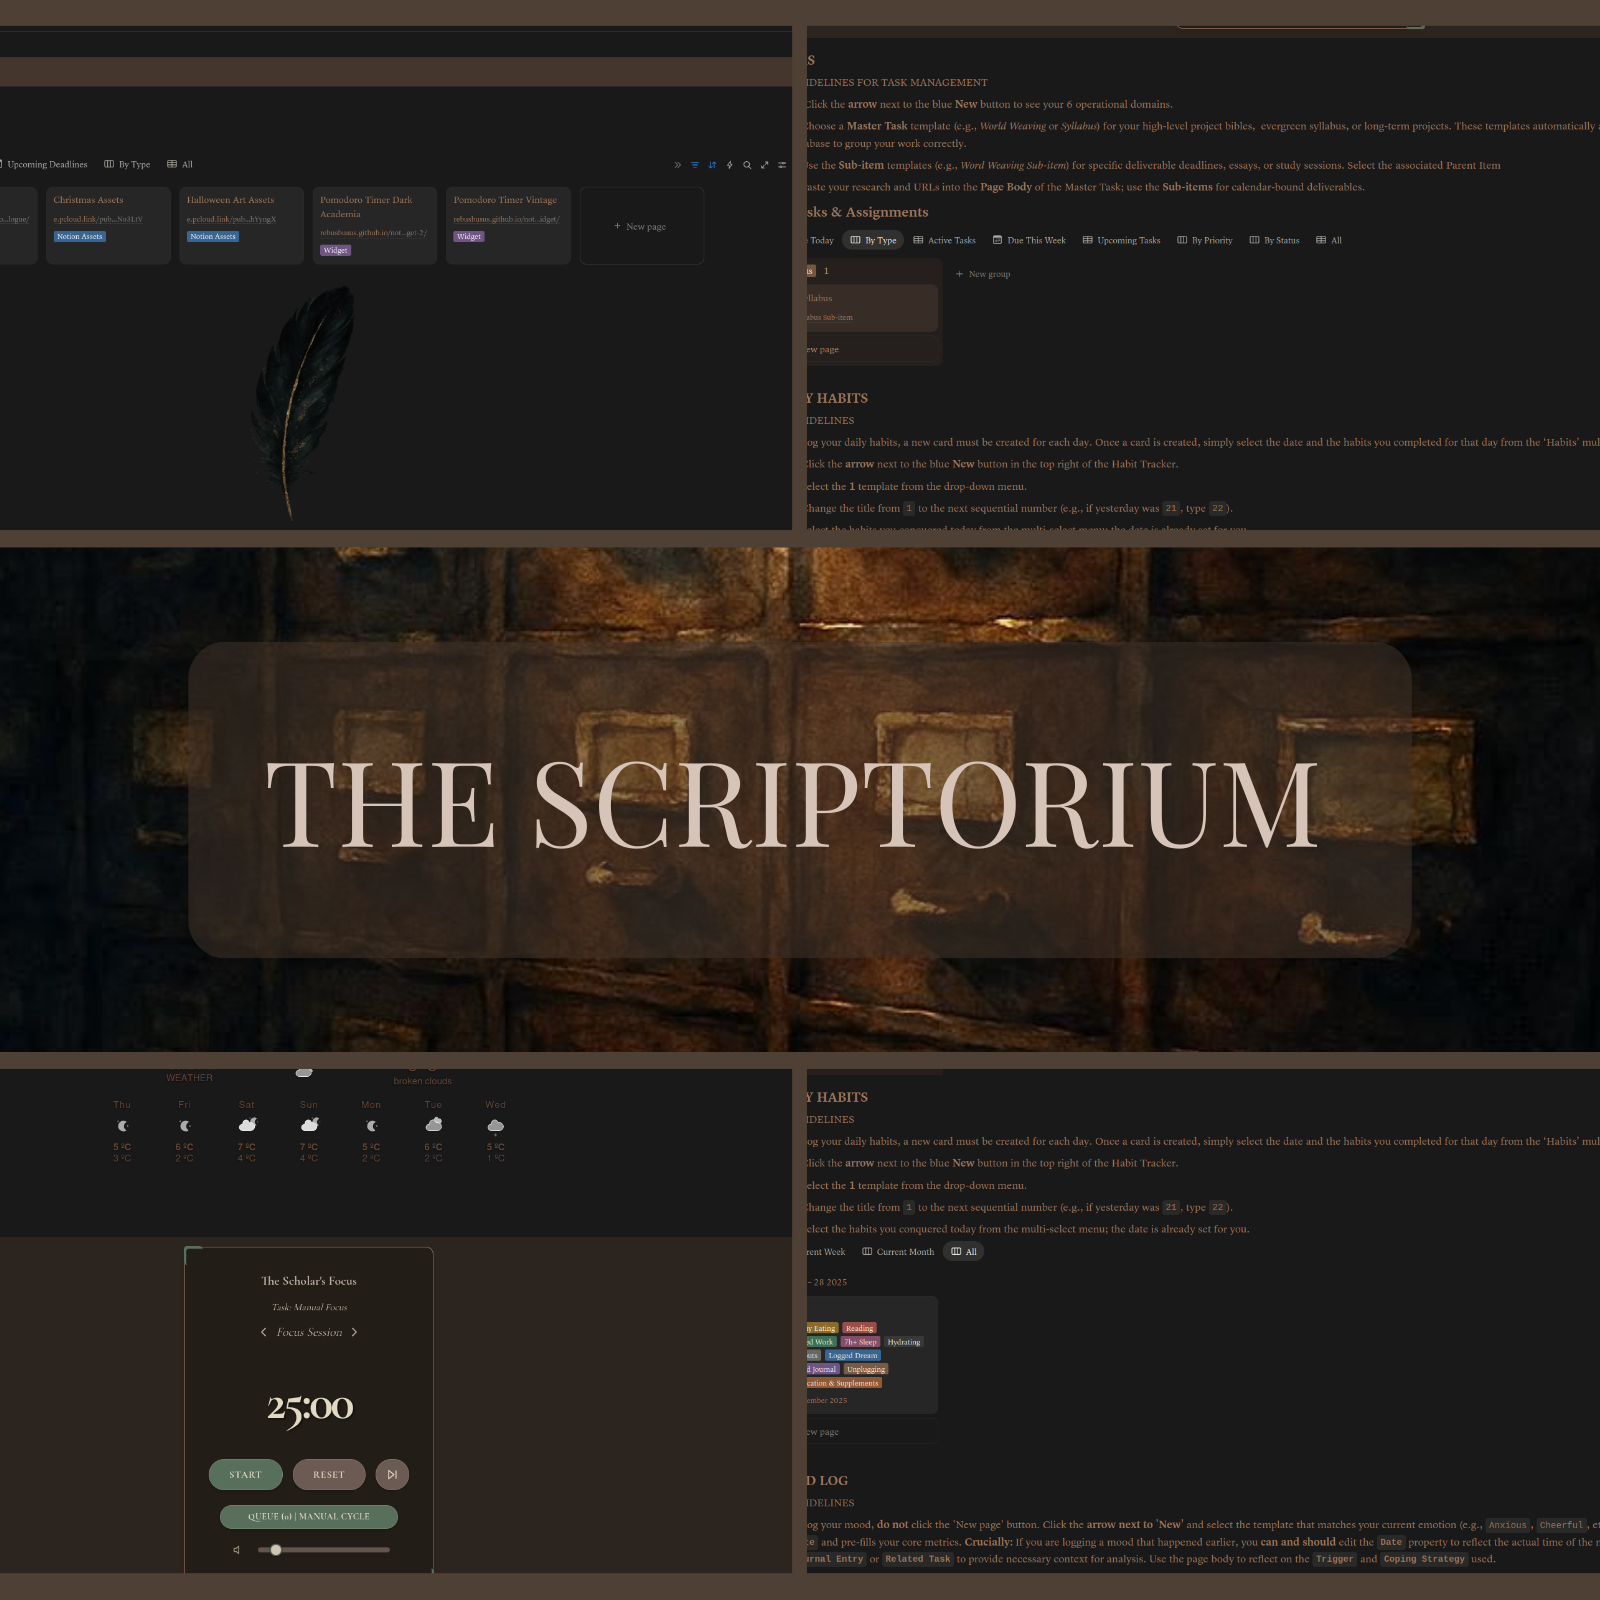The width and height of the screenshot is (1600, 1600).
Task: Click the Thursday weather forecast icon
Action: point(122,1125)
